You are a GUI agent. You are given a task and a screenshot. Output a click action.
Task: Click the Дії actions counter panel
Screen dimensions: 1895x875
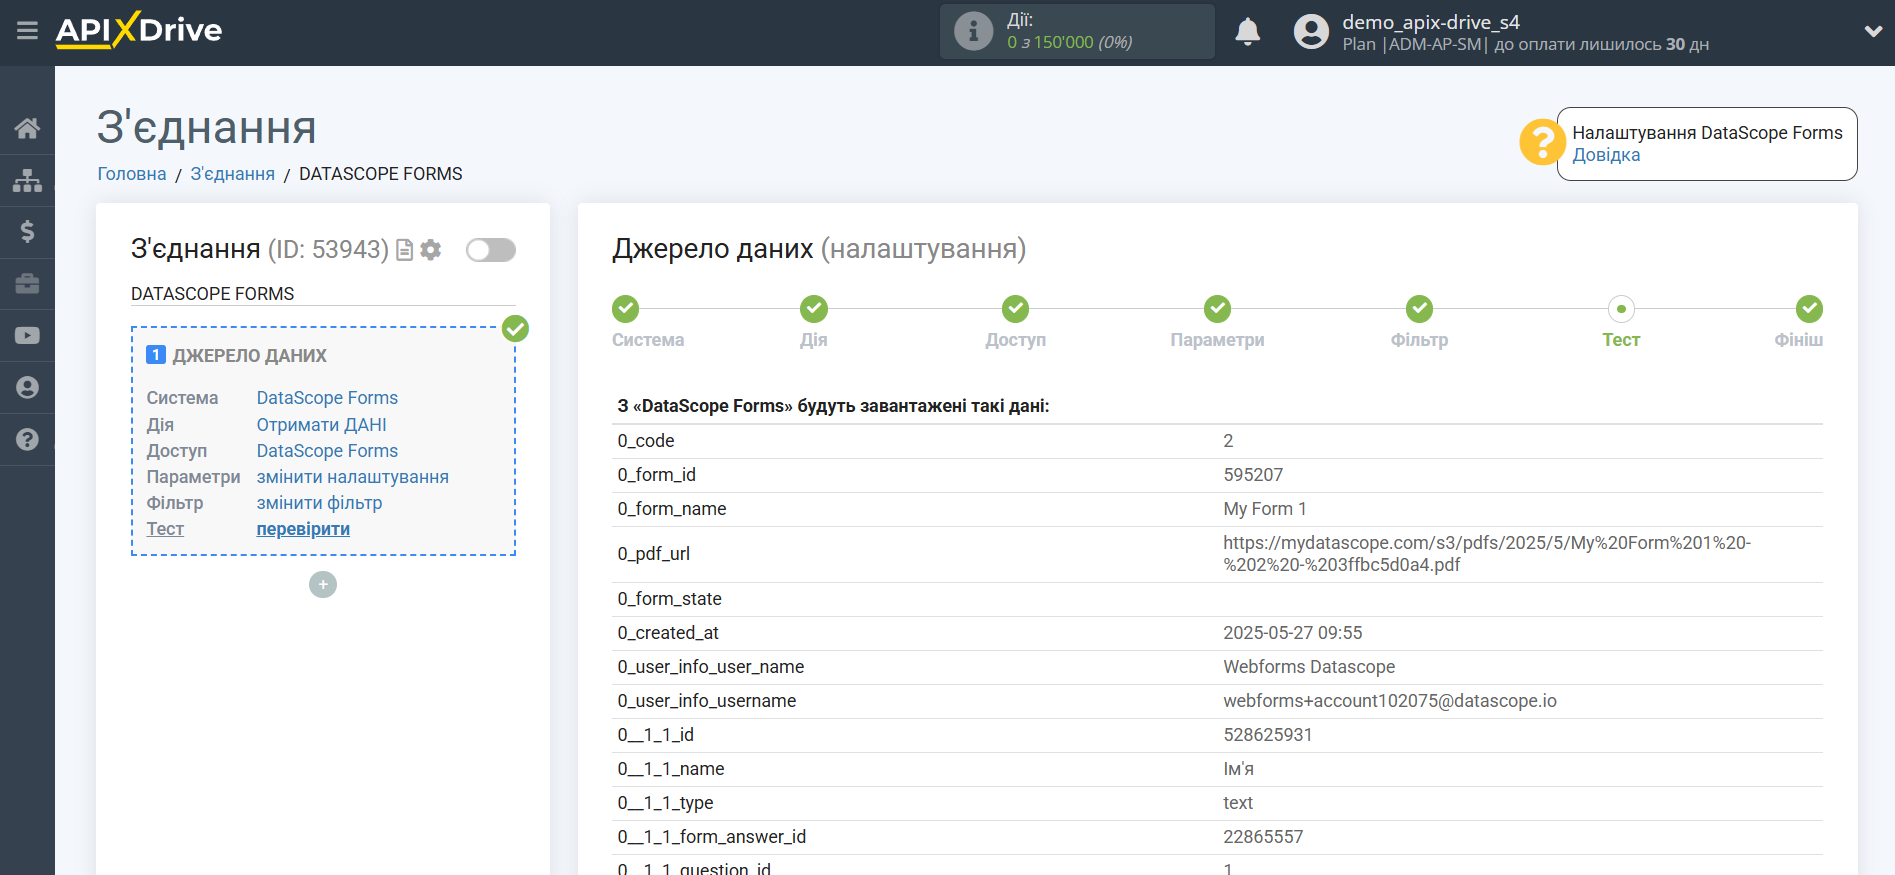click(x=1077, y=31)
